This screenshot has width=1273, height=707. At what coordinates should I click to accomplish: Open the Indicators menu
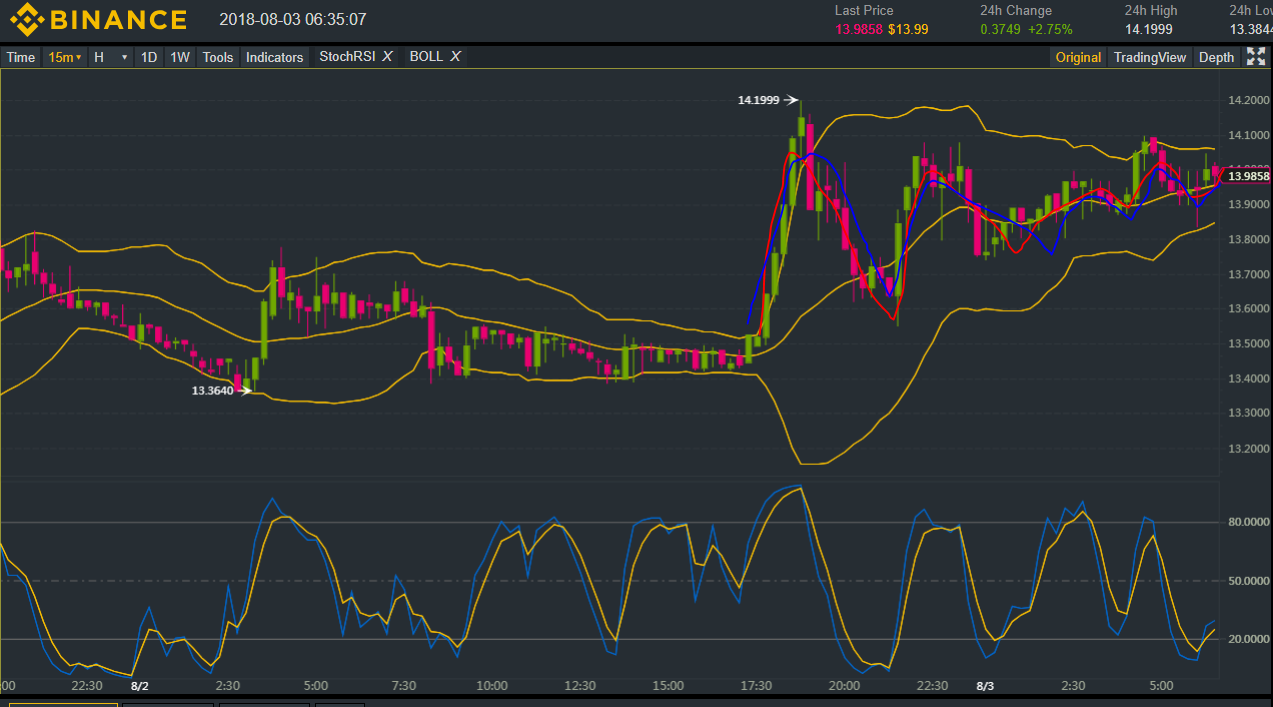(275, 57)
